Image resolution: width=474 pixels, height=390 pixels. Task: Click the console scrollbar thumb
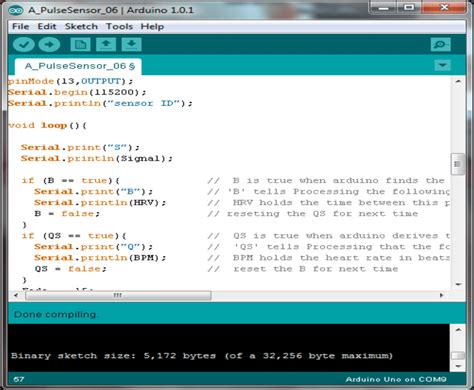pos(458,355)
